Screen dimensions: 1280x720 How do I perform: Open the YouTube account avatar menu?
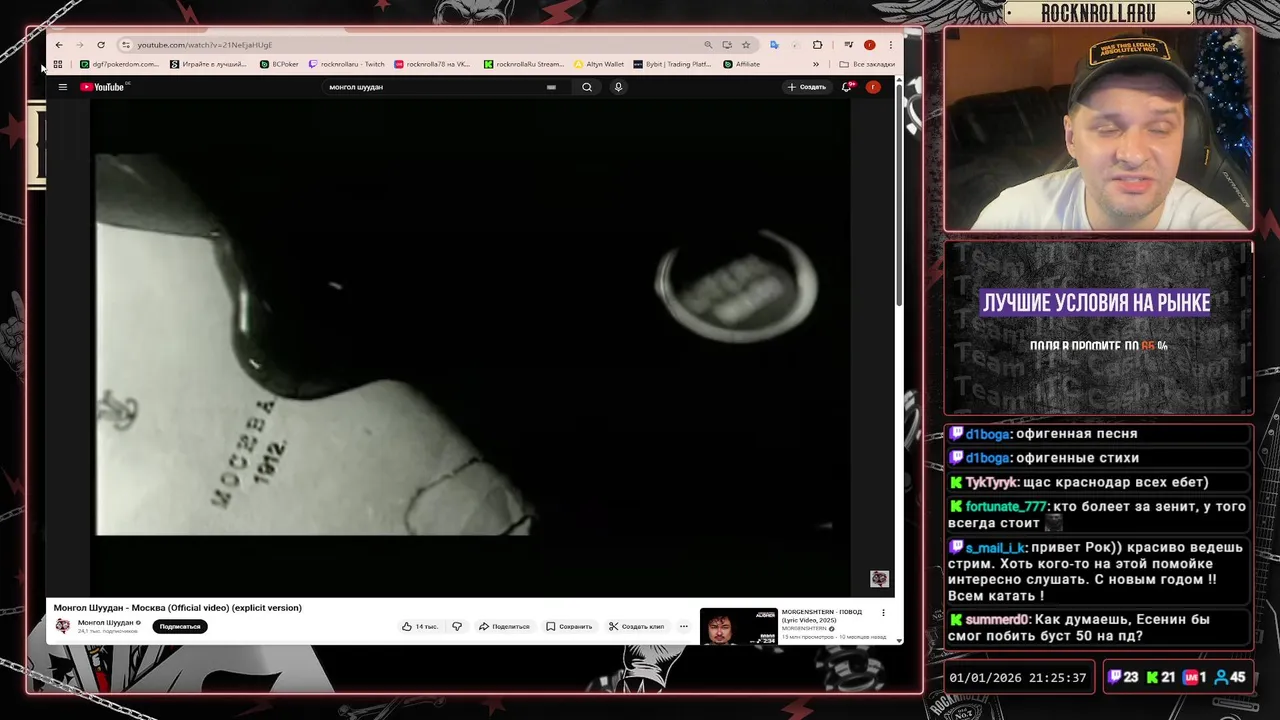[873, 87]
